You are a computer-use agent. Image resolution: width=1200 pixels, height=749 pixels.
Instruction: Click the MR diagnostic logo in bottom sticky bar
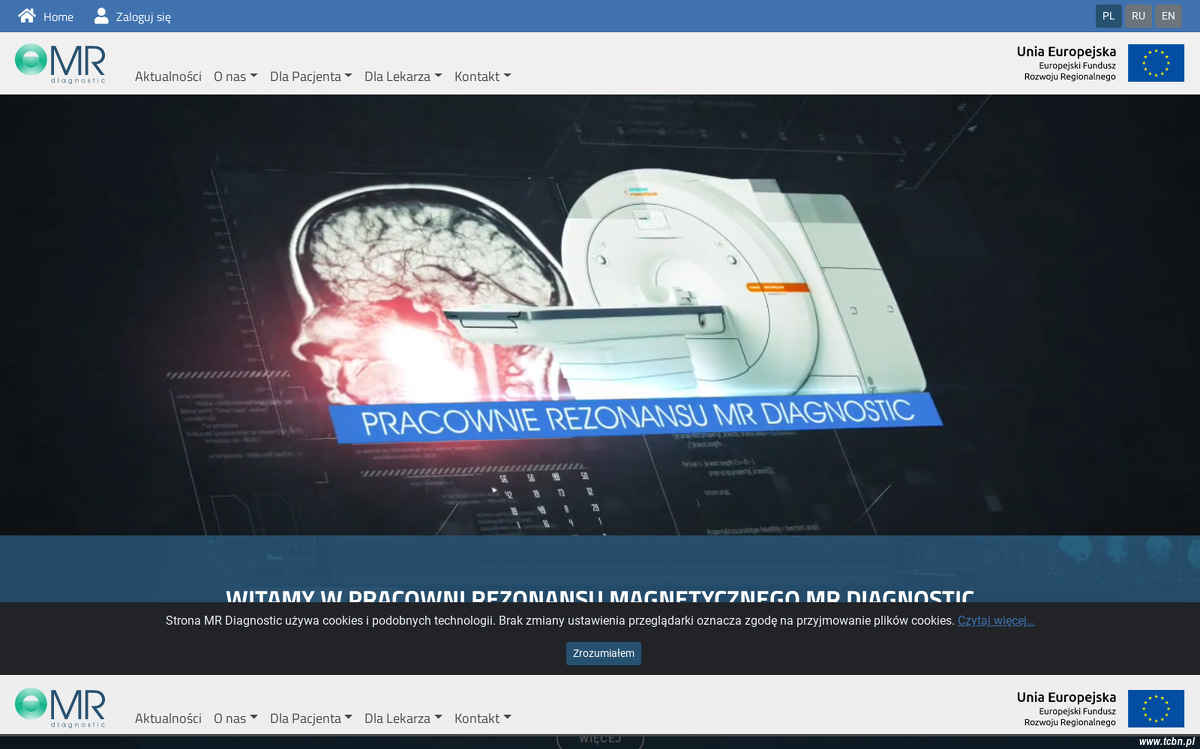point(60,707)
